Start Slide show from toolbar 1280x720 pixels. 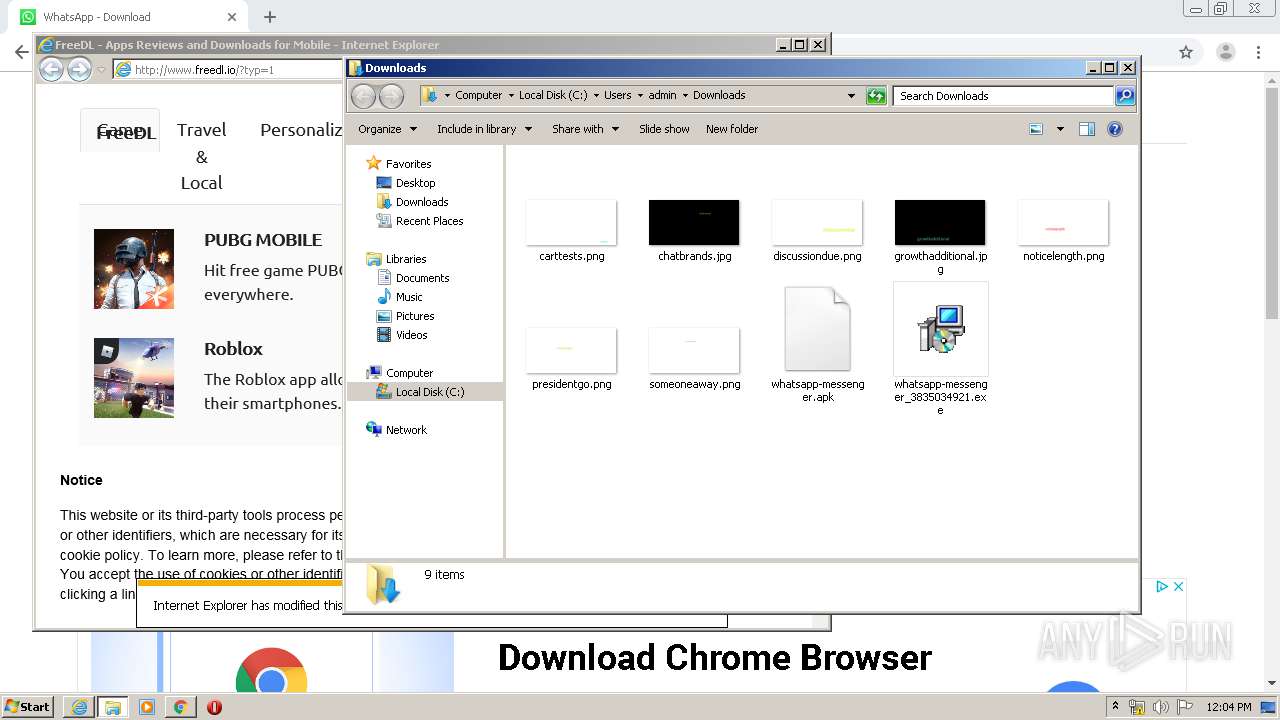[664, 129]
